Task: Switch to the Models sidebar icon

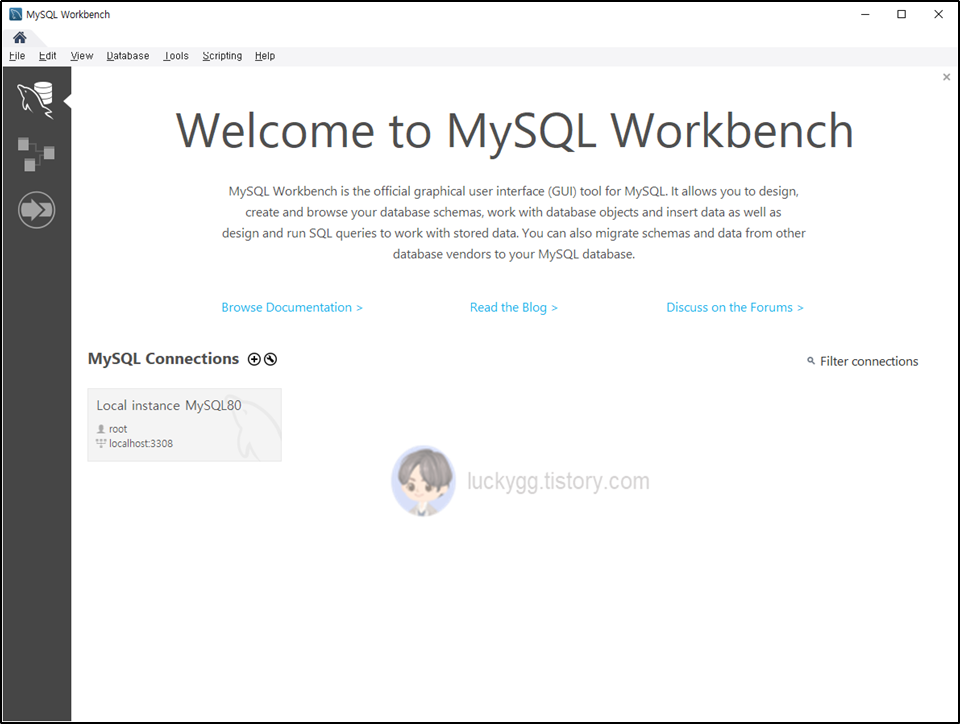Action: click(x=36, y=154)
